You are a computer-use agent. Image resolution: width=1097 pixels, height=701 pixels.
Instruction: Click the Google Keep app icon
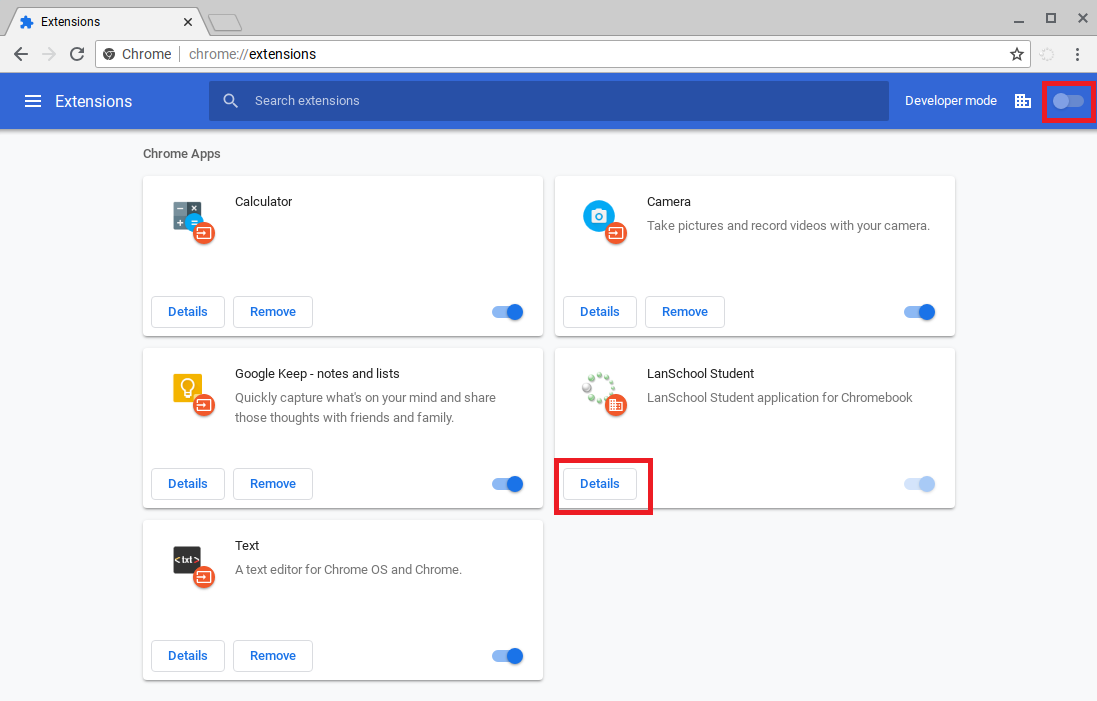pos(193,394)
